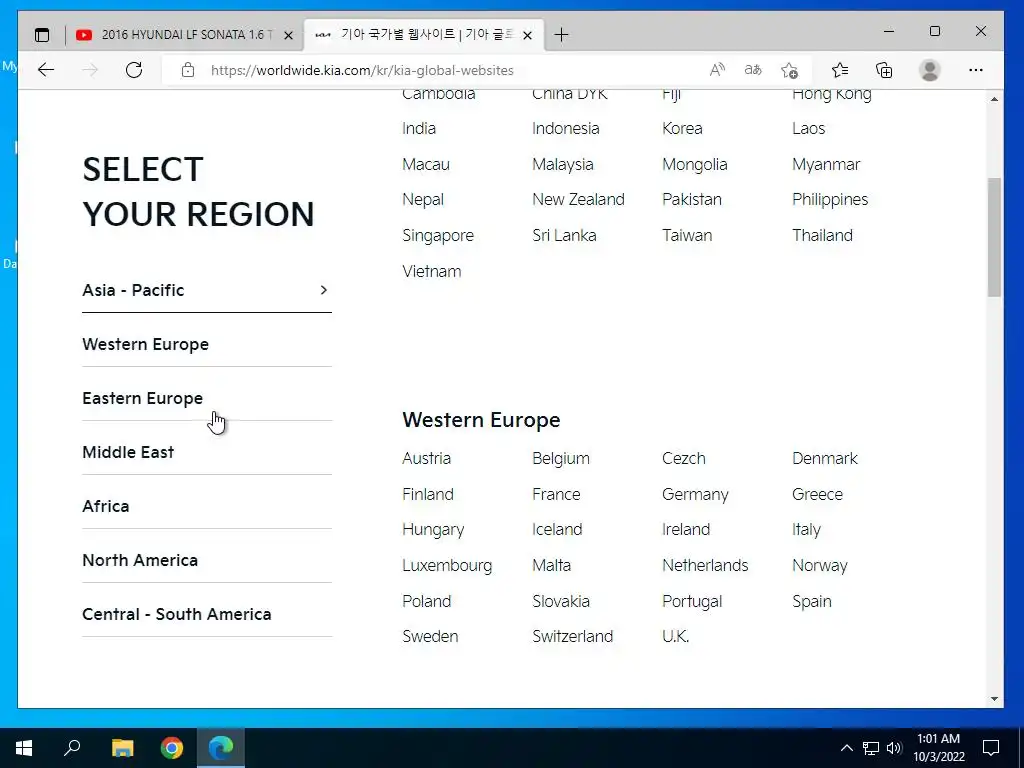View site information lock icon
The height and width of the screenshot is (768, 1024).
click(x=188, y=70)
